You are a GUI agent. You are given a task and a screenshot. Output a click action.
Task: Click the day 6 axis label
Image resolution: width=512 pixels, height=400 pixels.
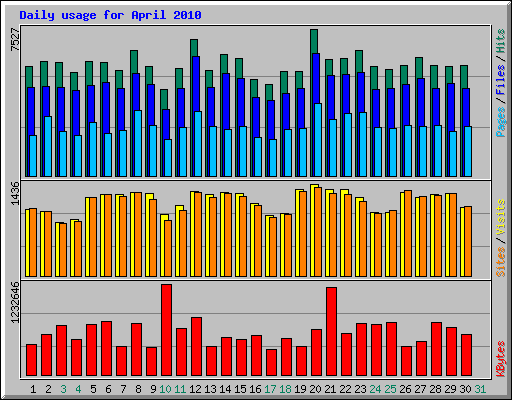108,389
